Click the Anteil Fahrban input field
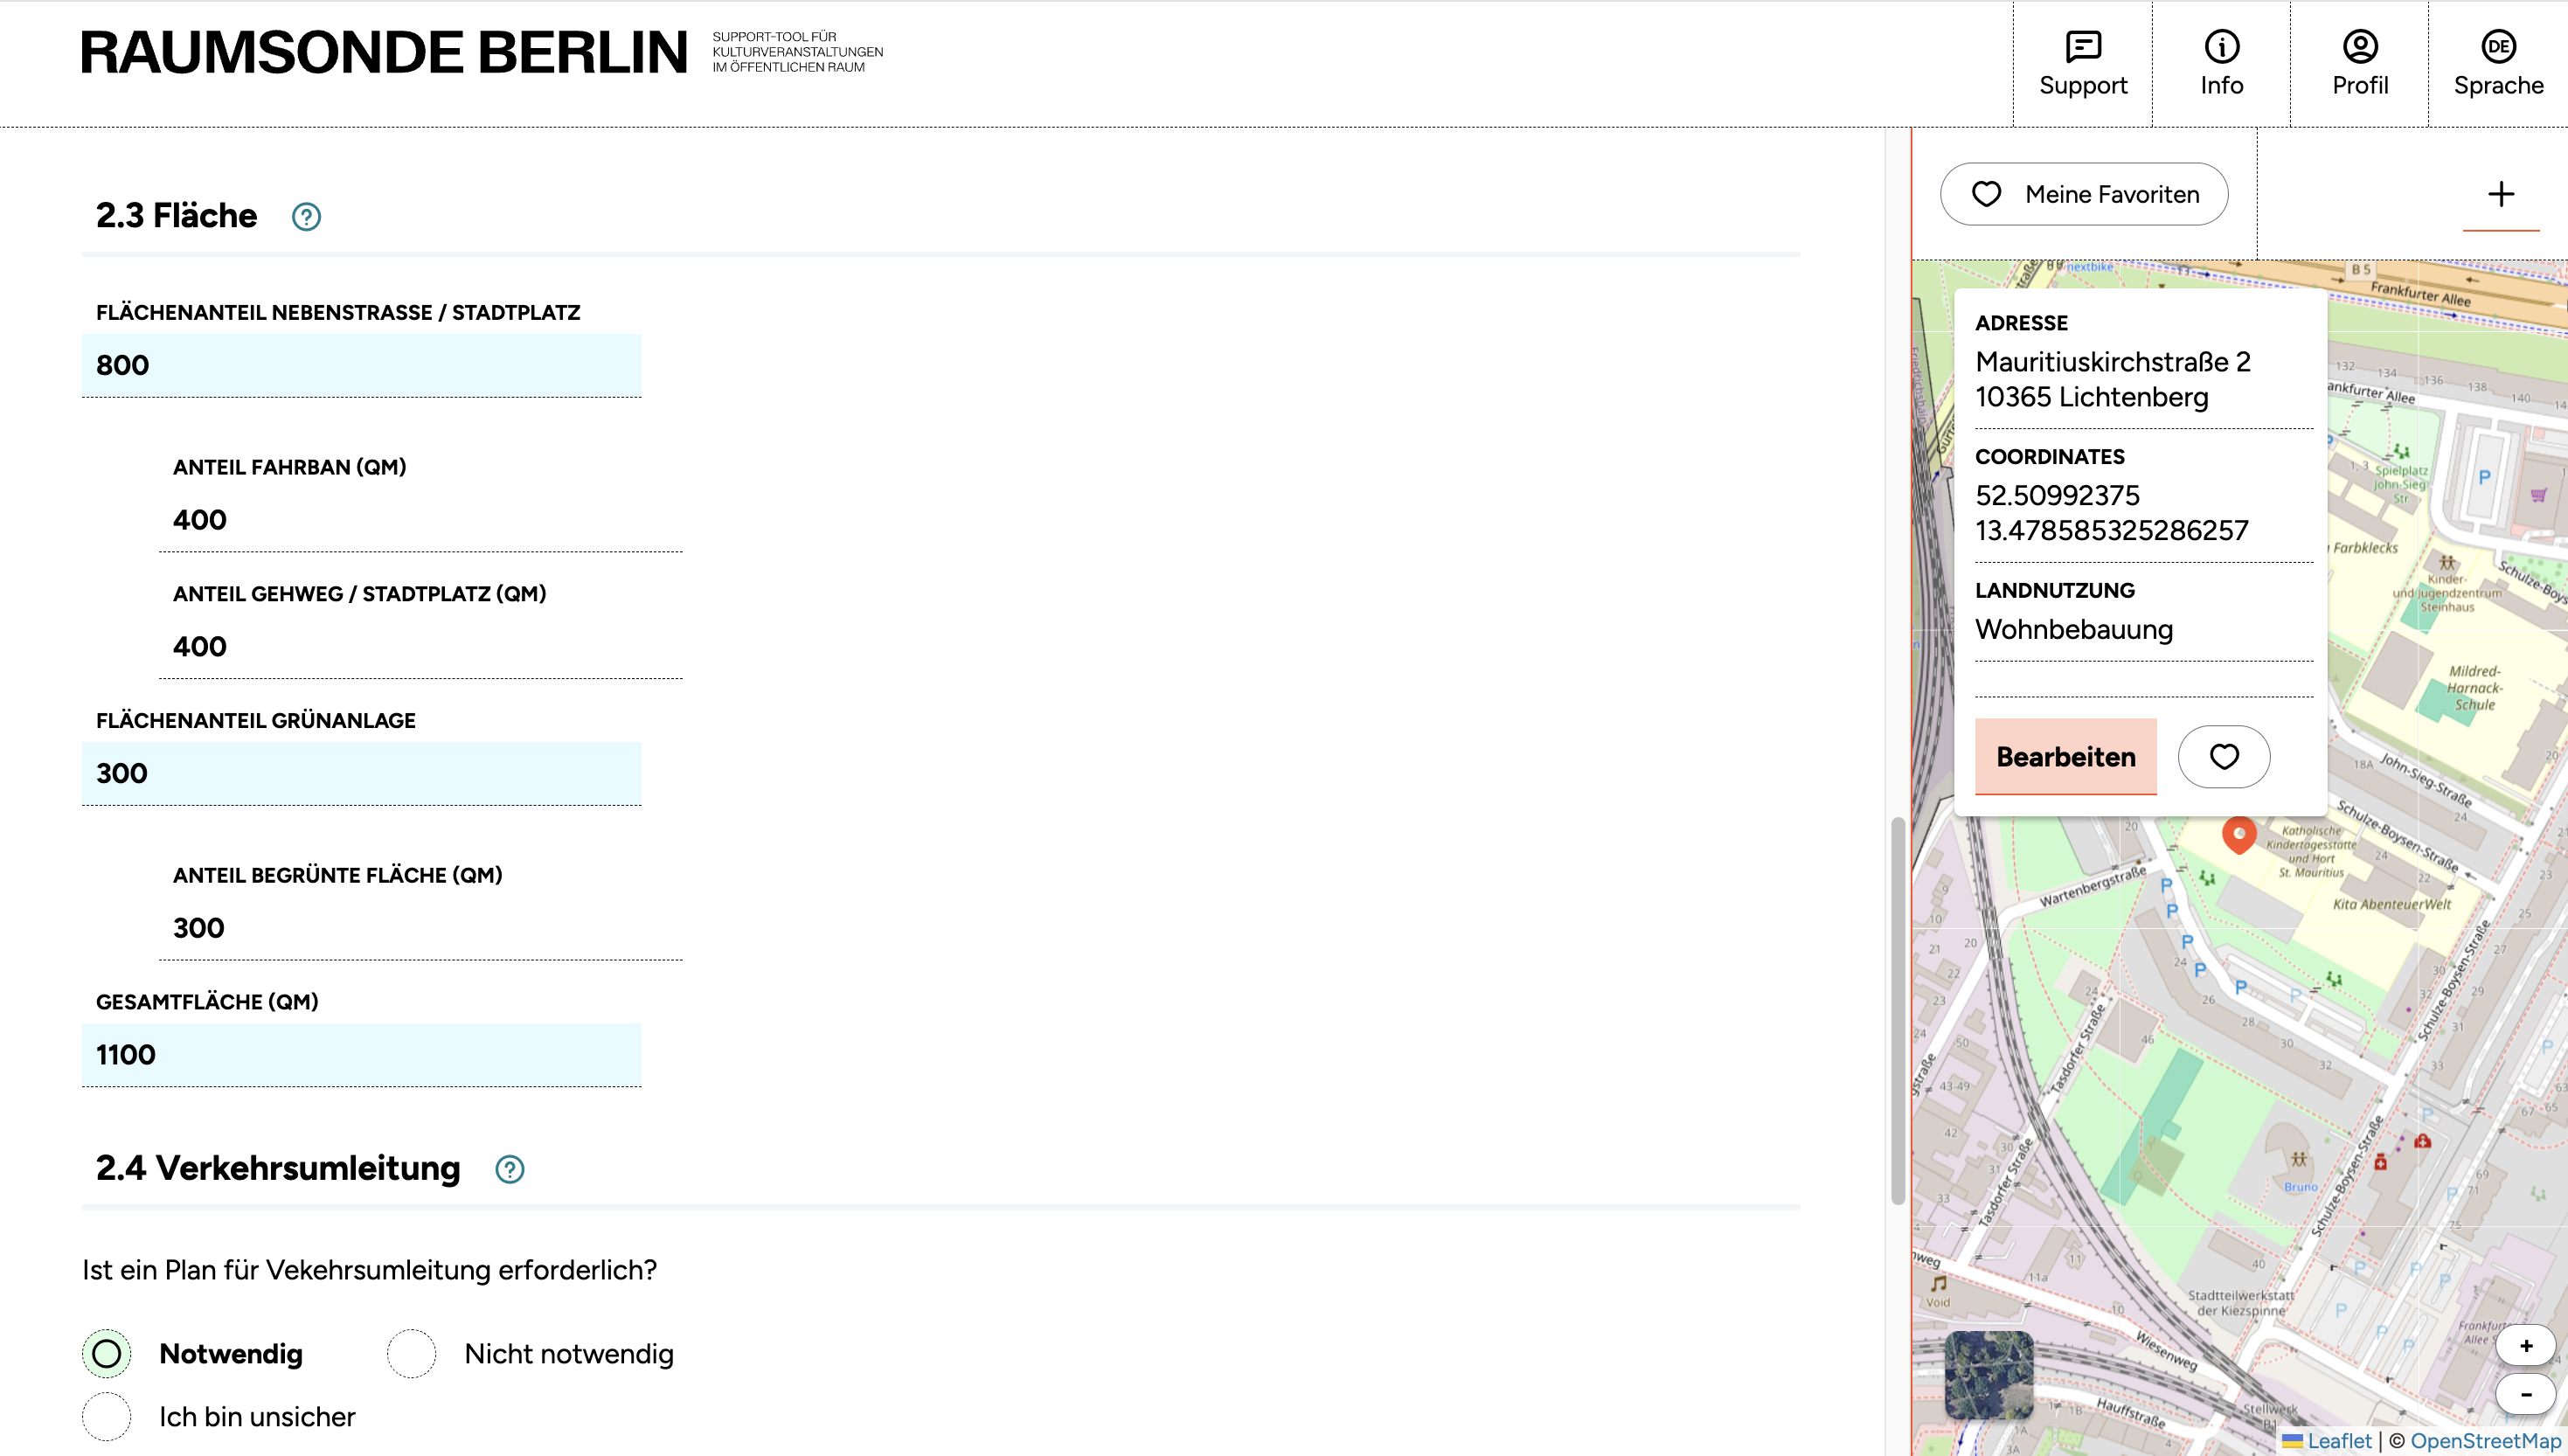Screen dimensions: 2568x1456 (420, 520)
